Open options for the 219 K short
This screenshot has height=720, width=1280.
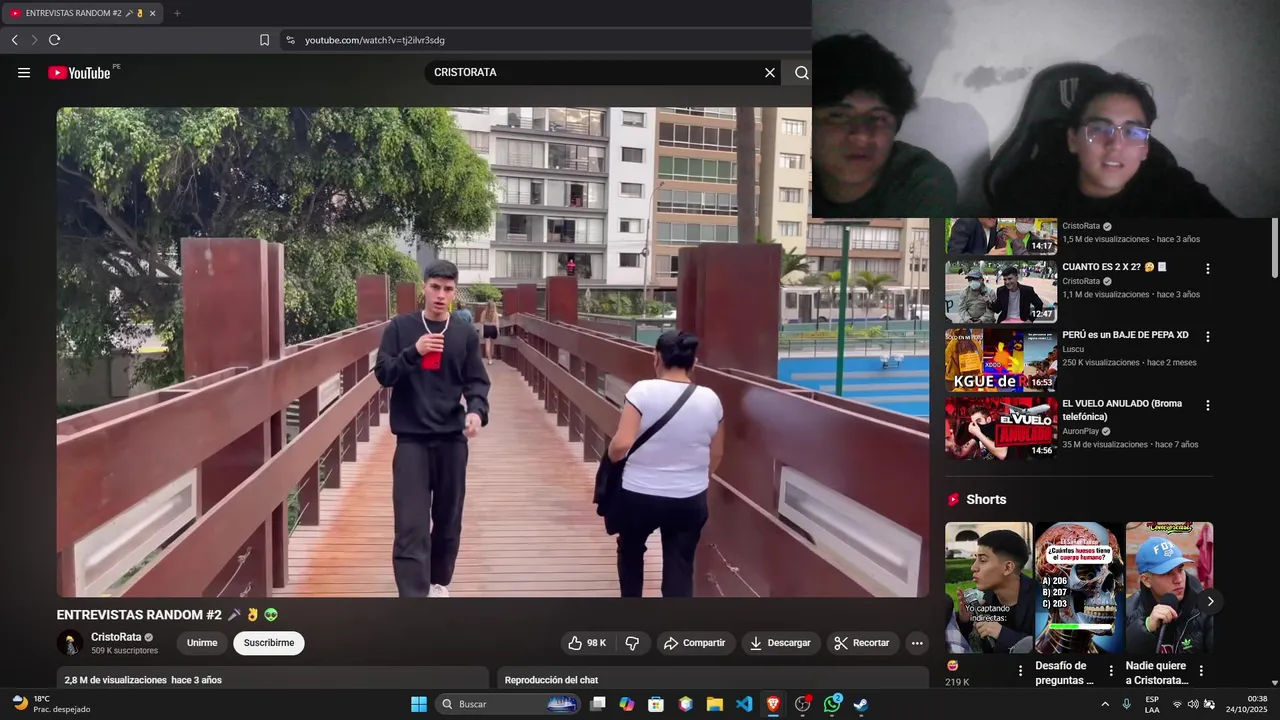(x=1020, y=671)
